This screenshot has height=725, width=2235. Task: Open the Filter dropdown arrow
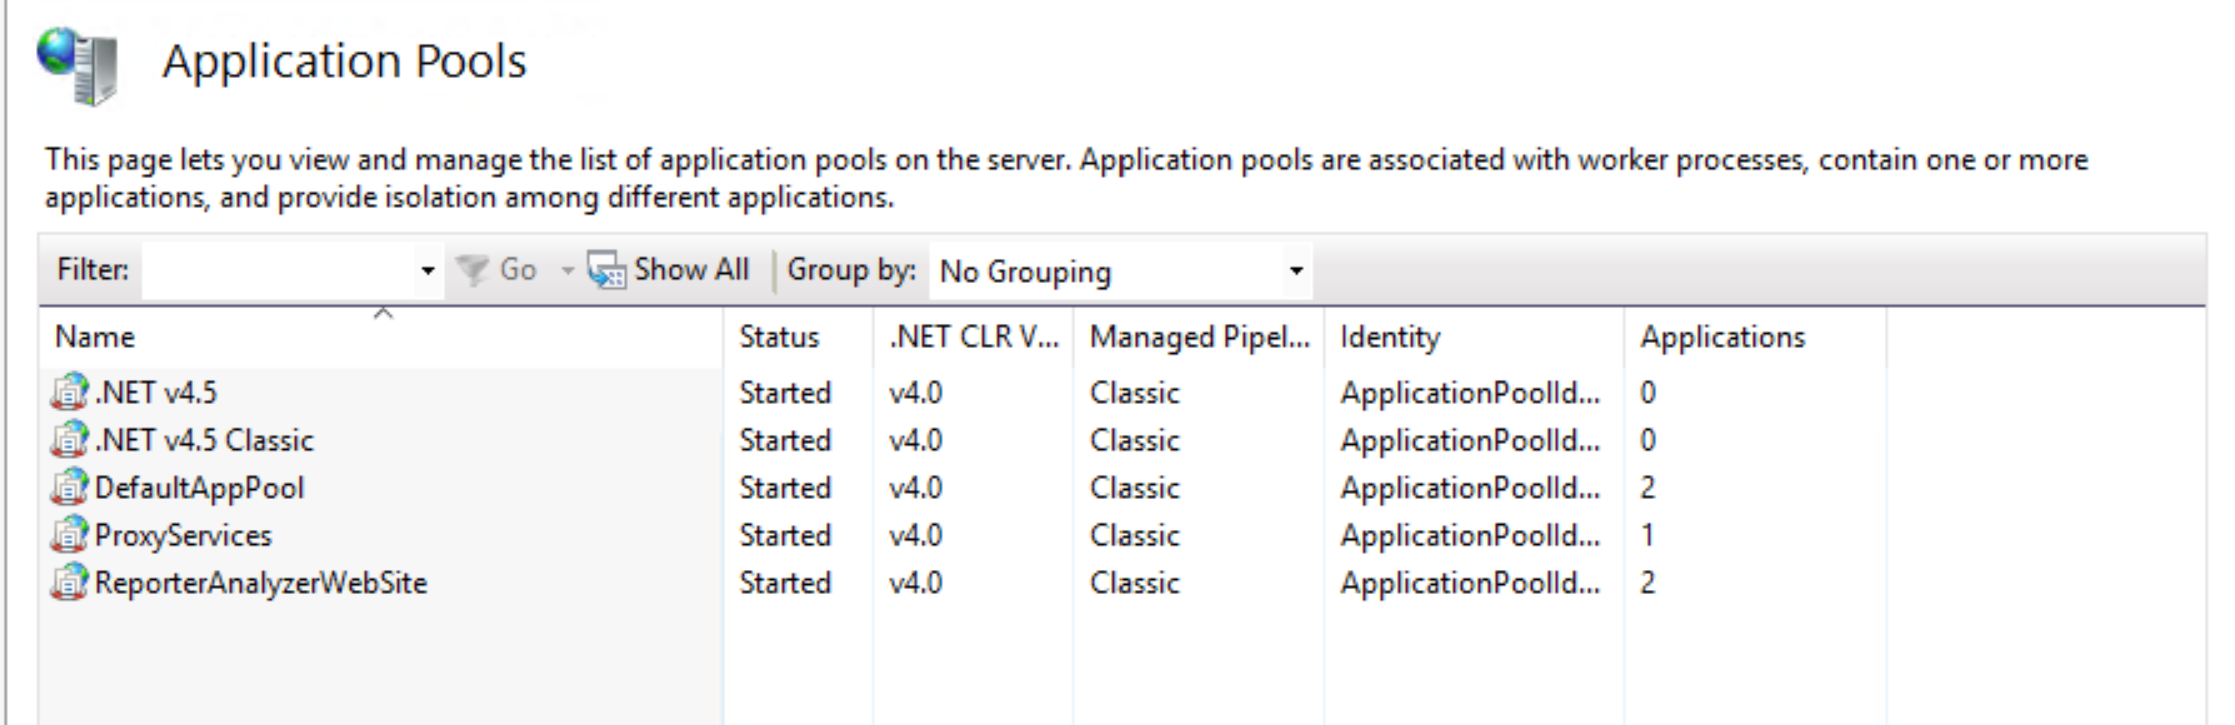428,271
